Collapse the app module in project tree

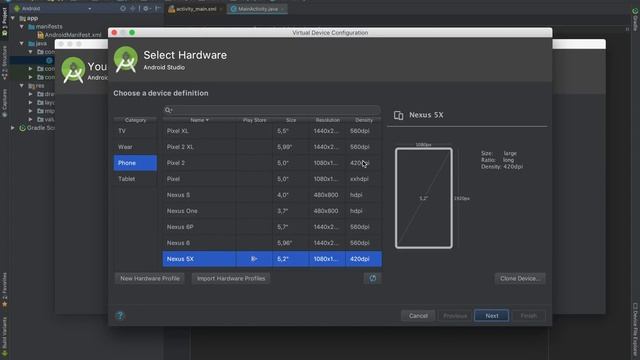(13, 18)
